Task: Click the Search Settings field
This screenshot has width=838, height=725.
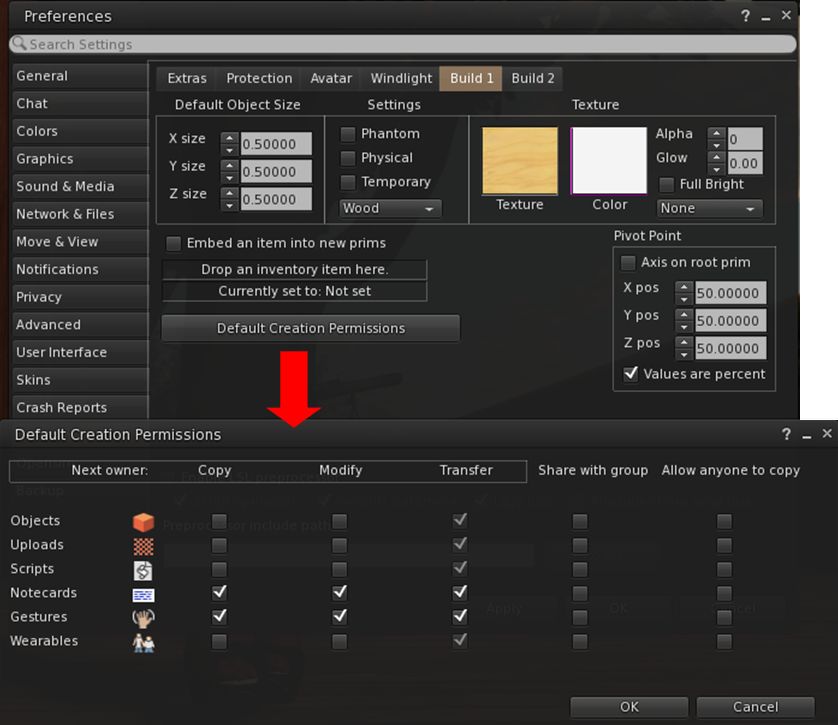Action: (x=403, y=44)
